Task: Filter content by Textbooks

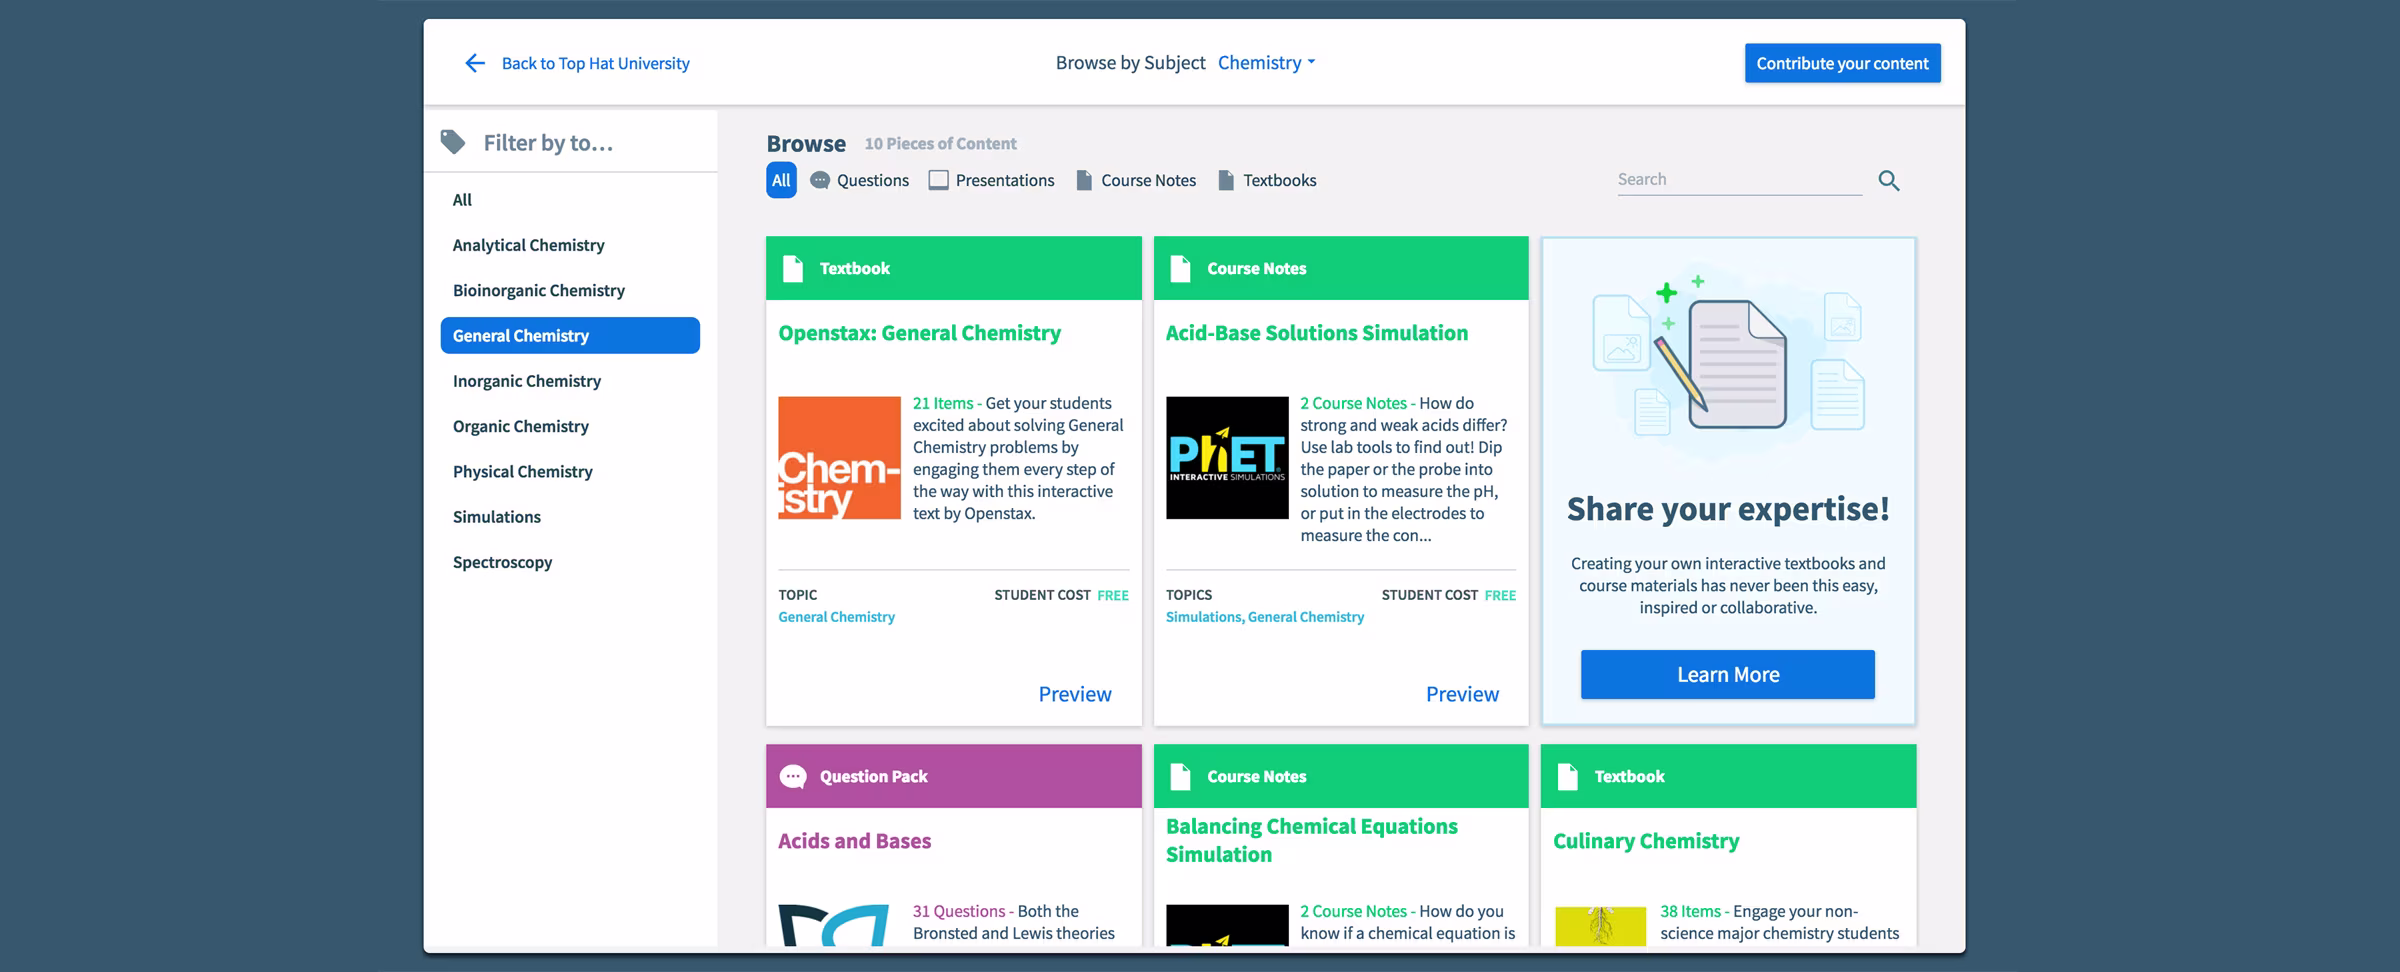Action: click(1267, 180)
